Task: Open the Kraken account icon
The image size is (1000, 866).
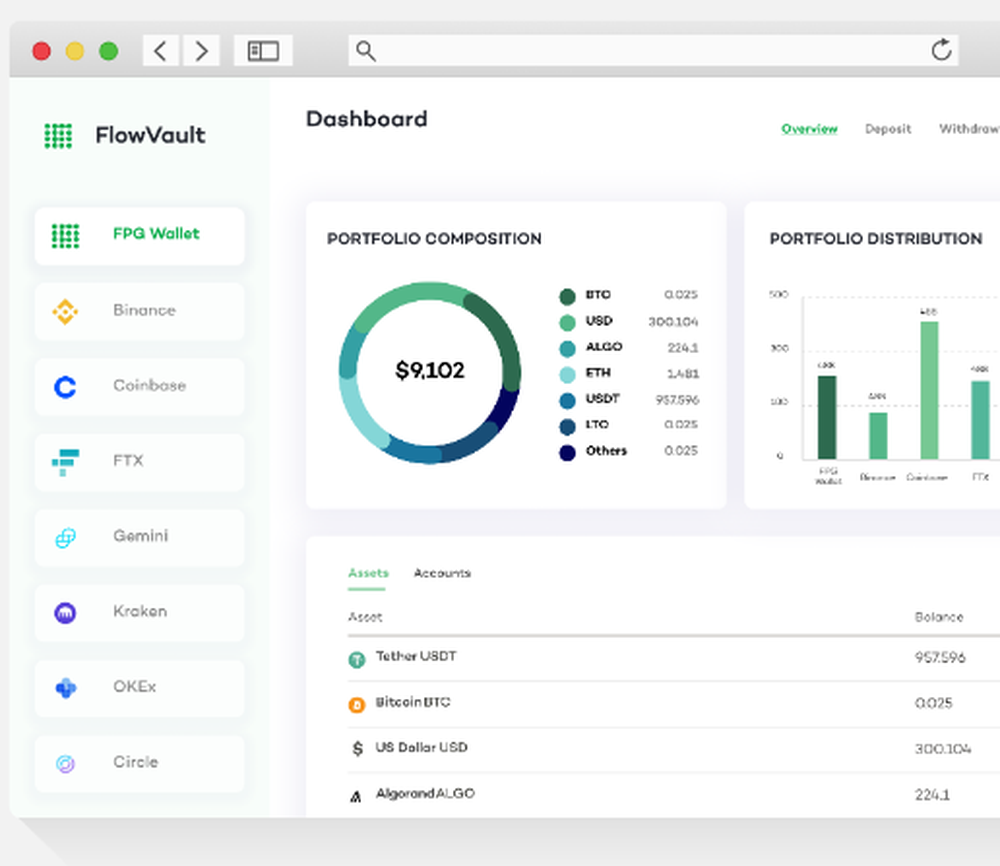Action: tap(65, 613)
